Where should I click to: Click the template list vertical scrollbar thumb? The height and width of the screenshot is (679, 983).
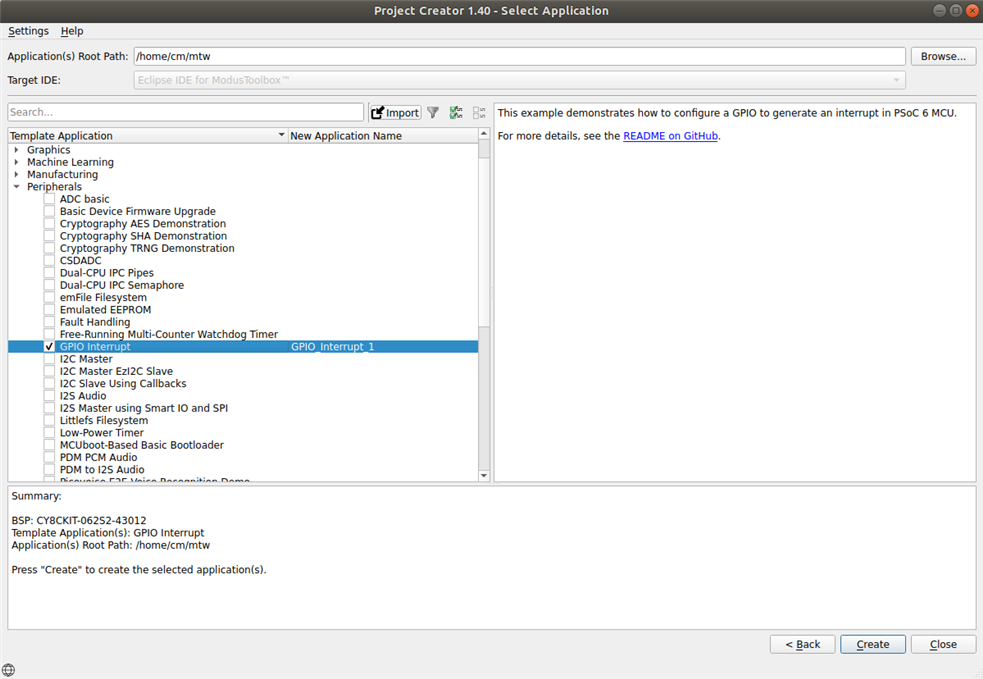coord(484,241)
